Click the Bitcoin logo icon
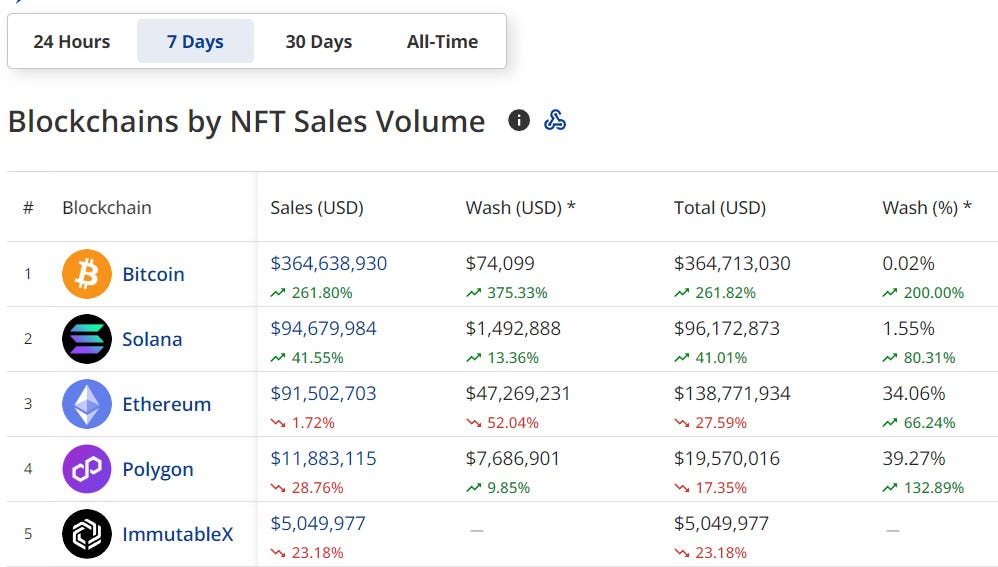This screenshot has width=998, height=567. 87,274
